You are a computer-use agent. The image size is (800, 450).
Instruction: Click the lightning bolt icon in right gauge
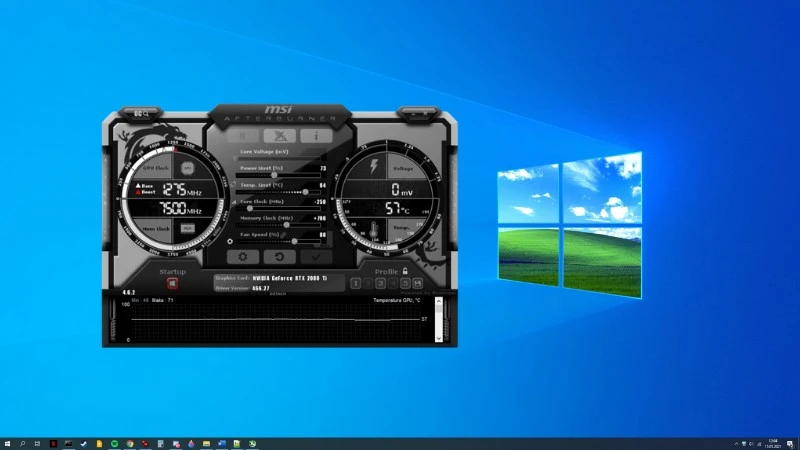(374, 166)
